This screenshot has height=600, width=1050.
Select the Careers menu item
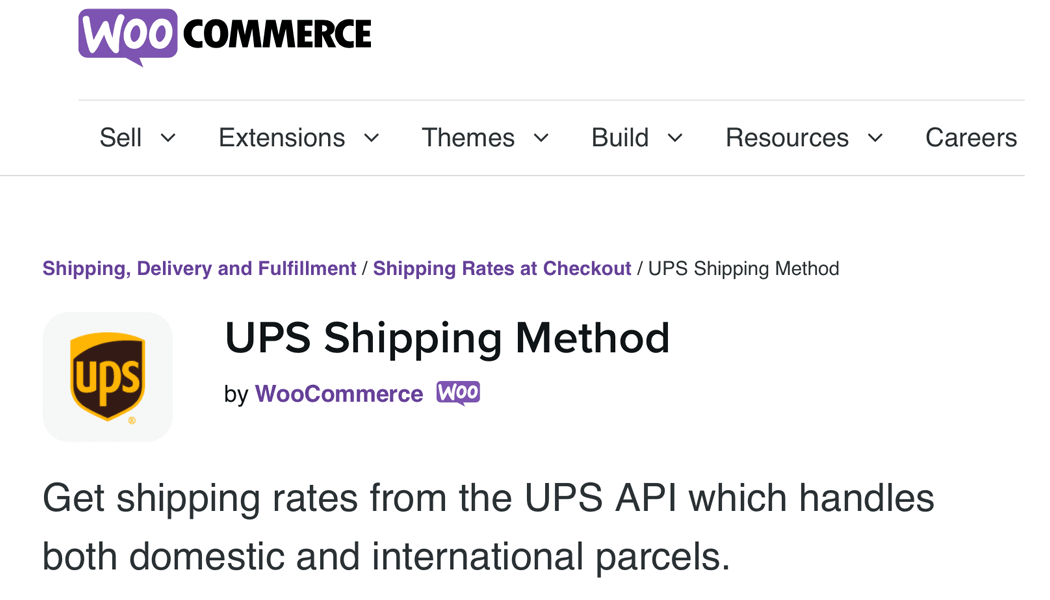tap(970, 138)
